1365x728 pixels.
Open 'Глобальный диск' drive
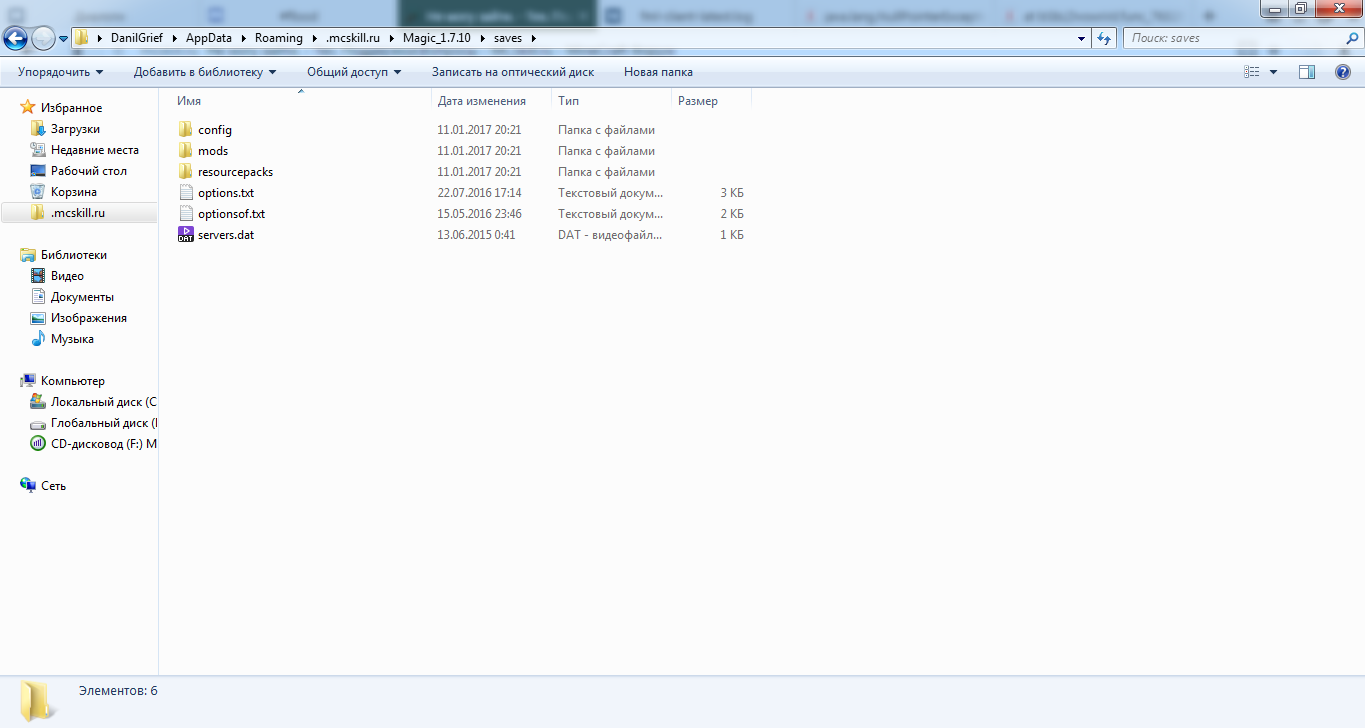point(104,423)
